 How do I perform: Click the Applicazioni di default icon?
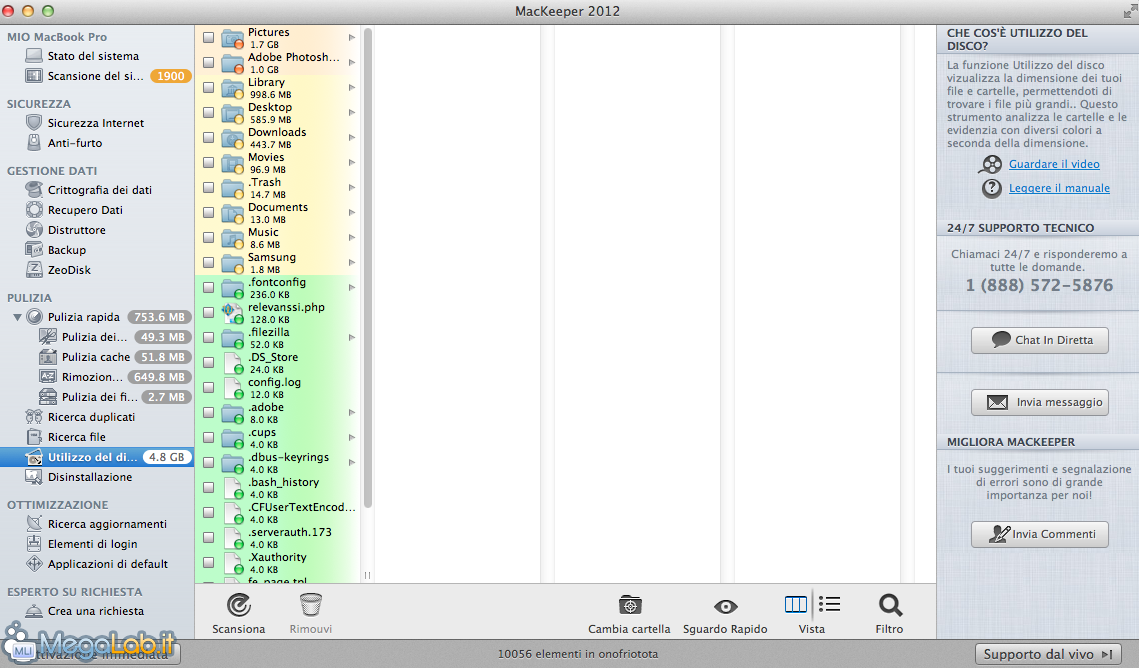(x=33, y=563)
